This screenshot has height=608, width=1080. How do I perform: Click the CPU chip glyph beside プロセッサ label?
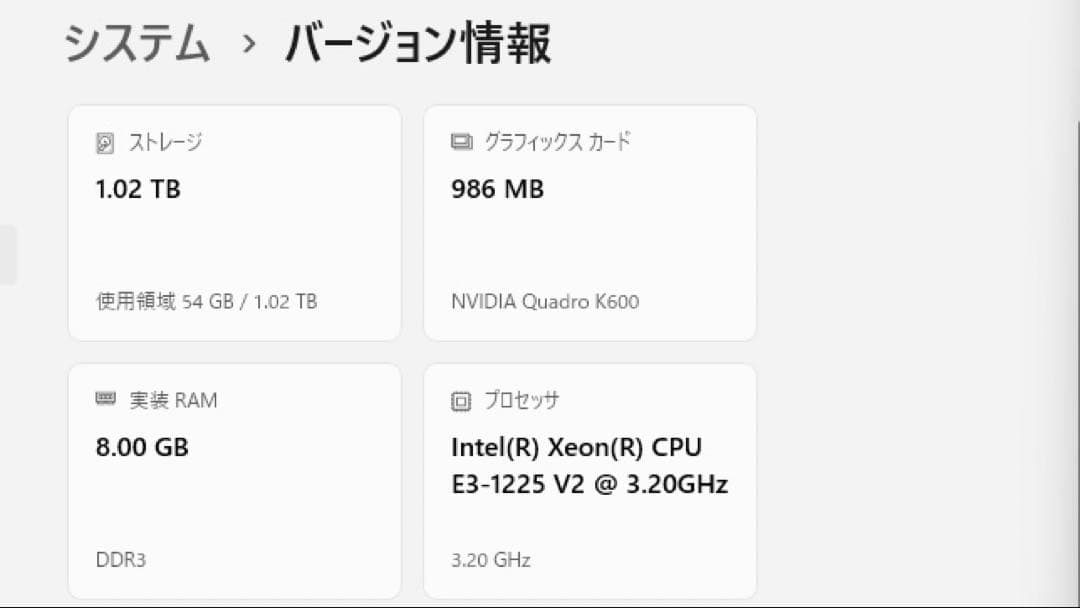click(460, 400)
